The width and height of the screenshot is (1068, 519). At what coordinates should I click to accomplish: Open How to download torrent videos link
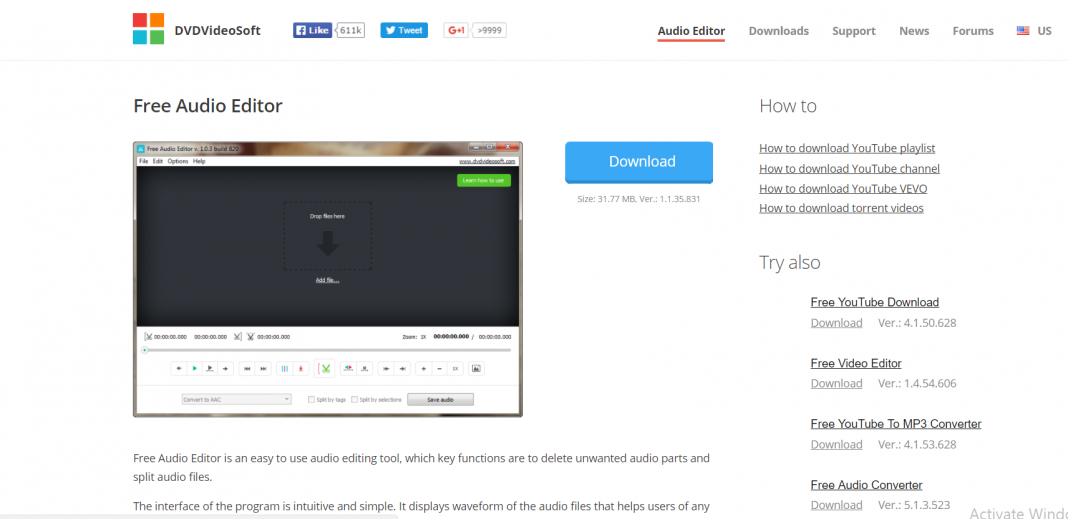coord(841,208)
